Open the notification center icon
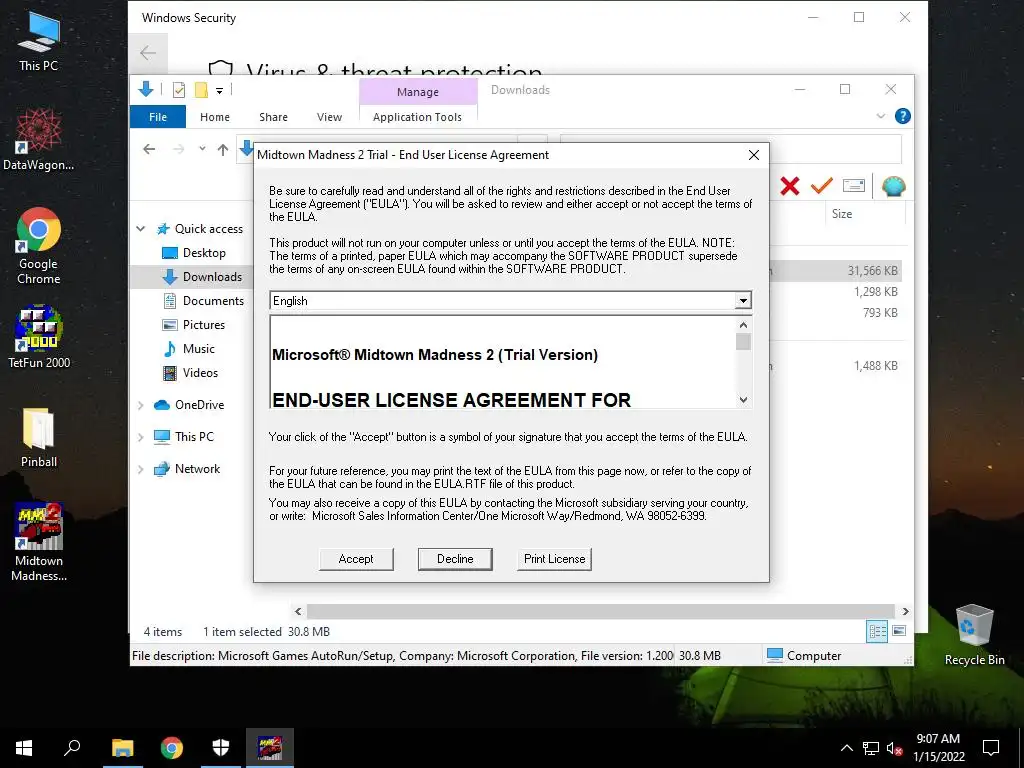The height and width of the screenshot is (768, 1024). coord(991,748)
